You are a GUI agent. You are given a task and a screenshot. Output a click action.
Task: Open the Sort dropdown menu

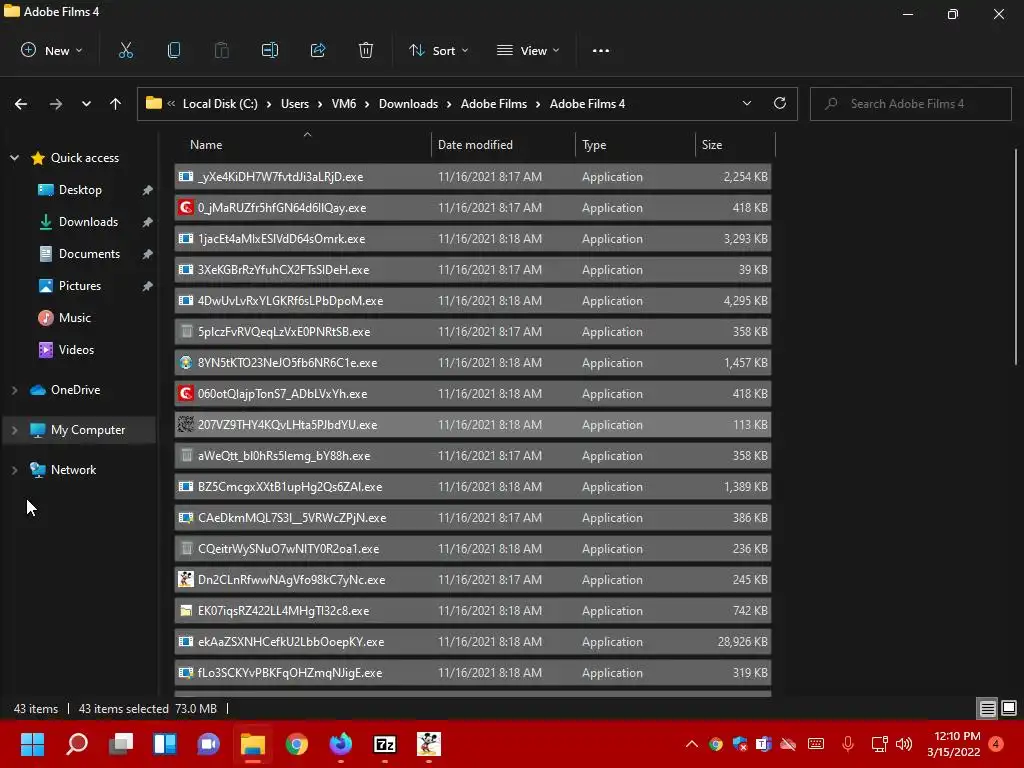coord(438,50)
